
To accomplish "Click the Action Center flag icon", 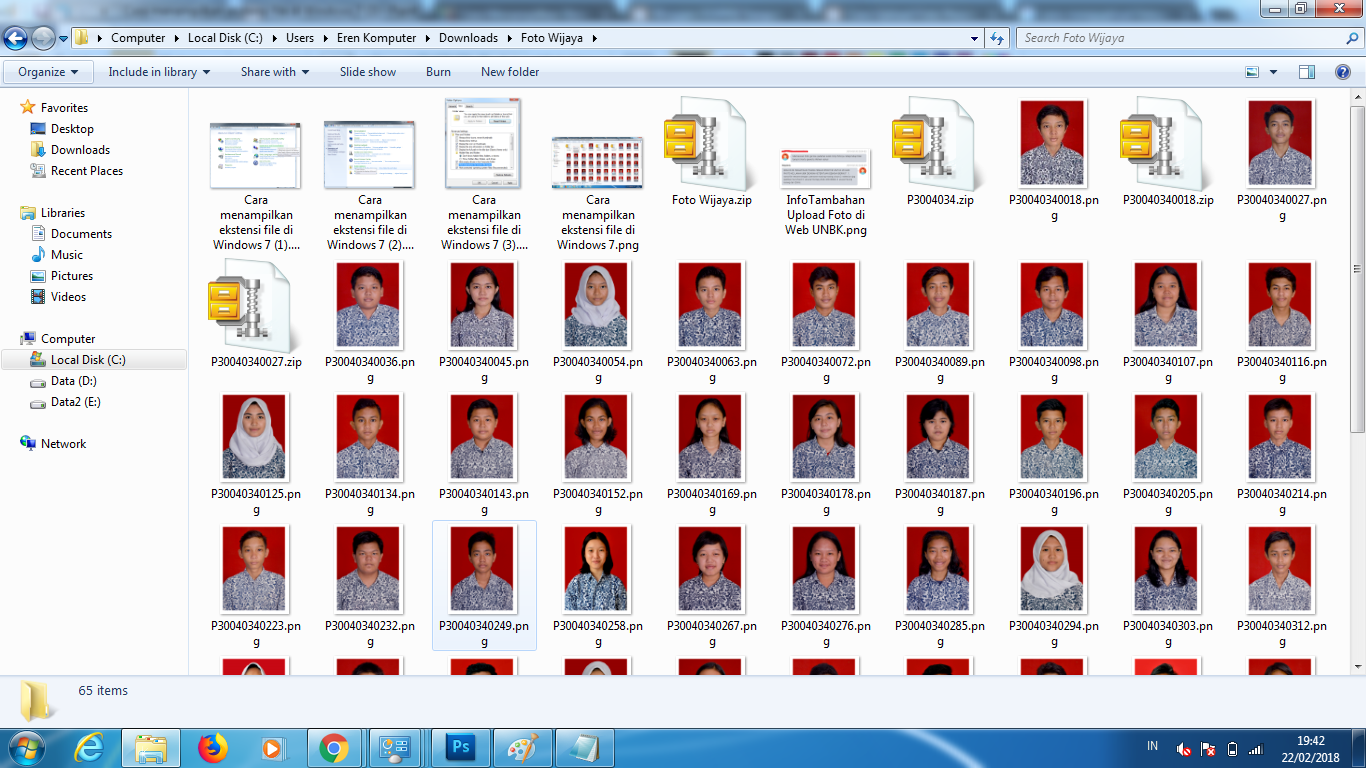I will point(1208,750).
